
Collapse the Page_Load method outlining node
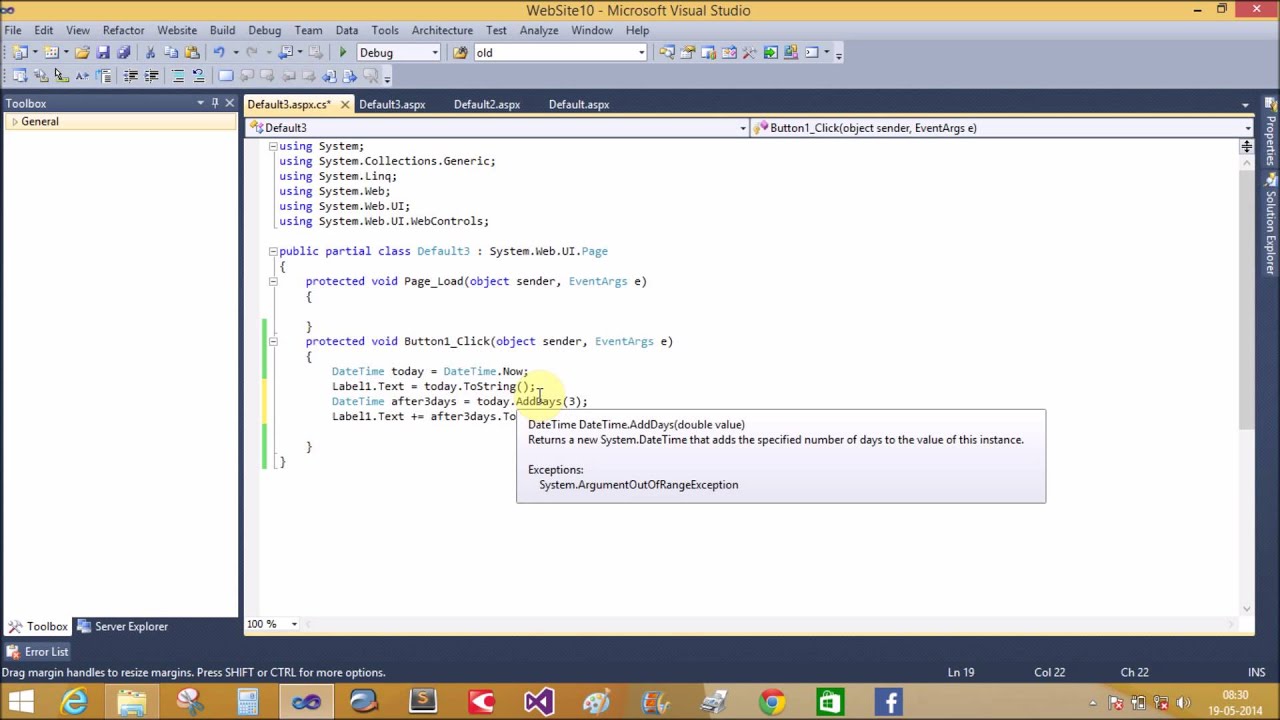tap(272, 281)
